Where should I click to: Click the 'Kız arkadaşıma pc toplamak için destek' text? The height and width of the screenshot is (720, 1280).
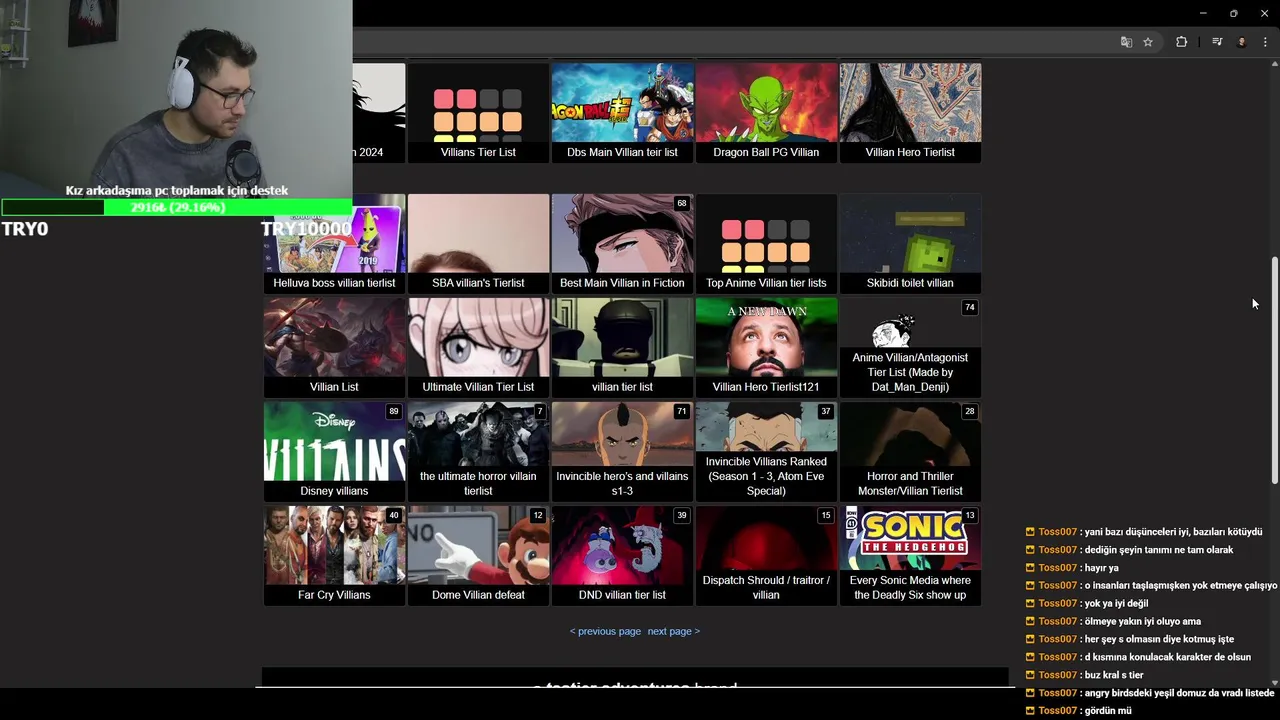point(177,190)
